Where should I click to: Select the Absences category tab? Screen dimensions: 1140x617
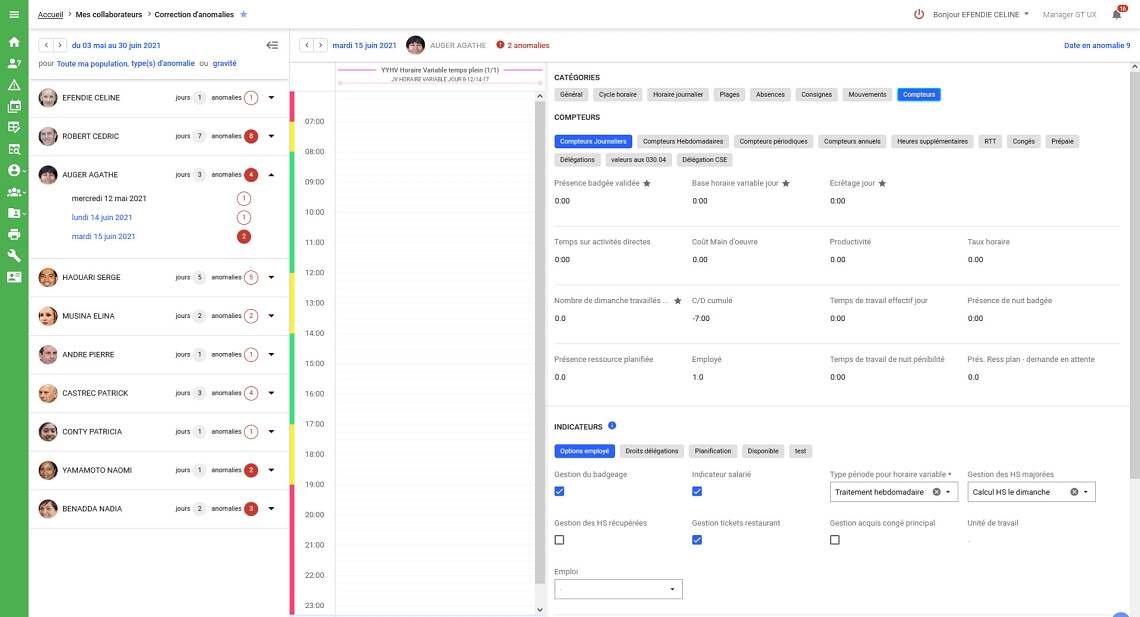770,94
